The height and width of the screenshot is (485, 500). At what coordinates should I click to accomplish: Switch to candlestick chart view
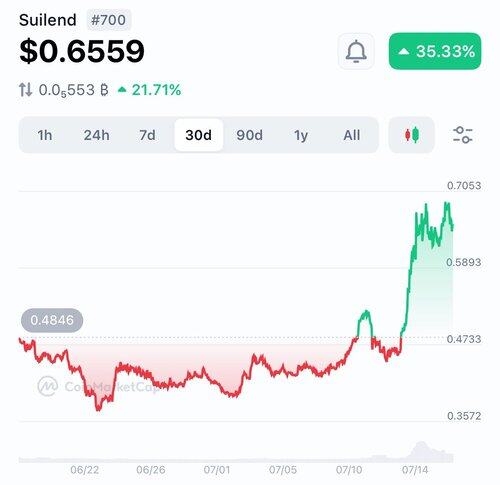412,135
